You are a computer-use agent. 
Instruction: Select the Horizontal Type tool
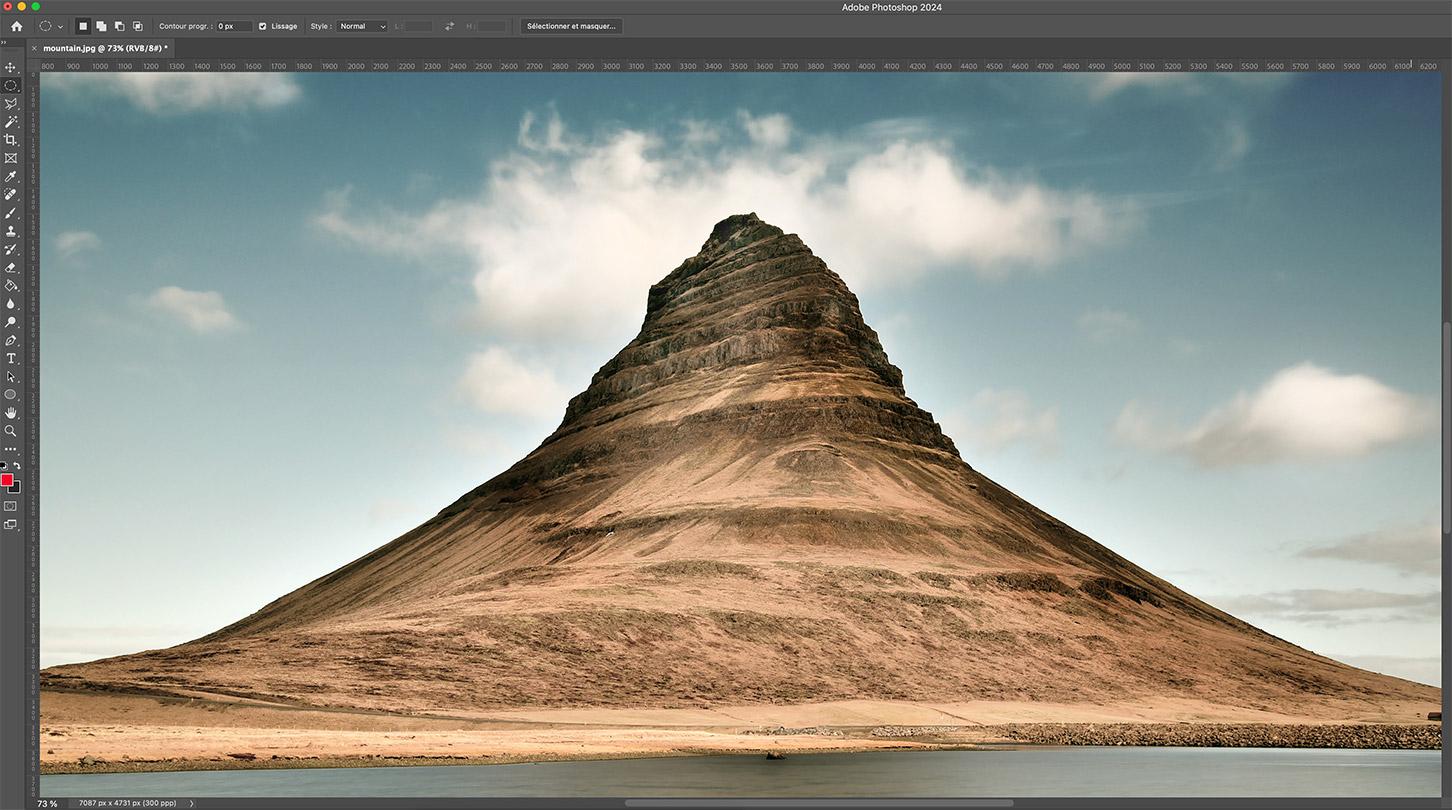pyautogui.click(x=11, y=358)
